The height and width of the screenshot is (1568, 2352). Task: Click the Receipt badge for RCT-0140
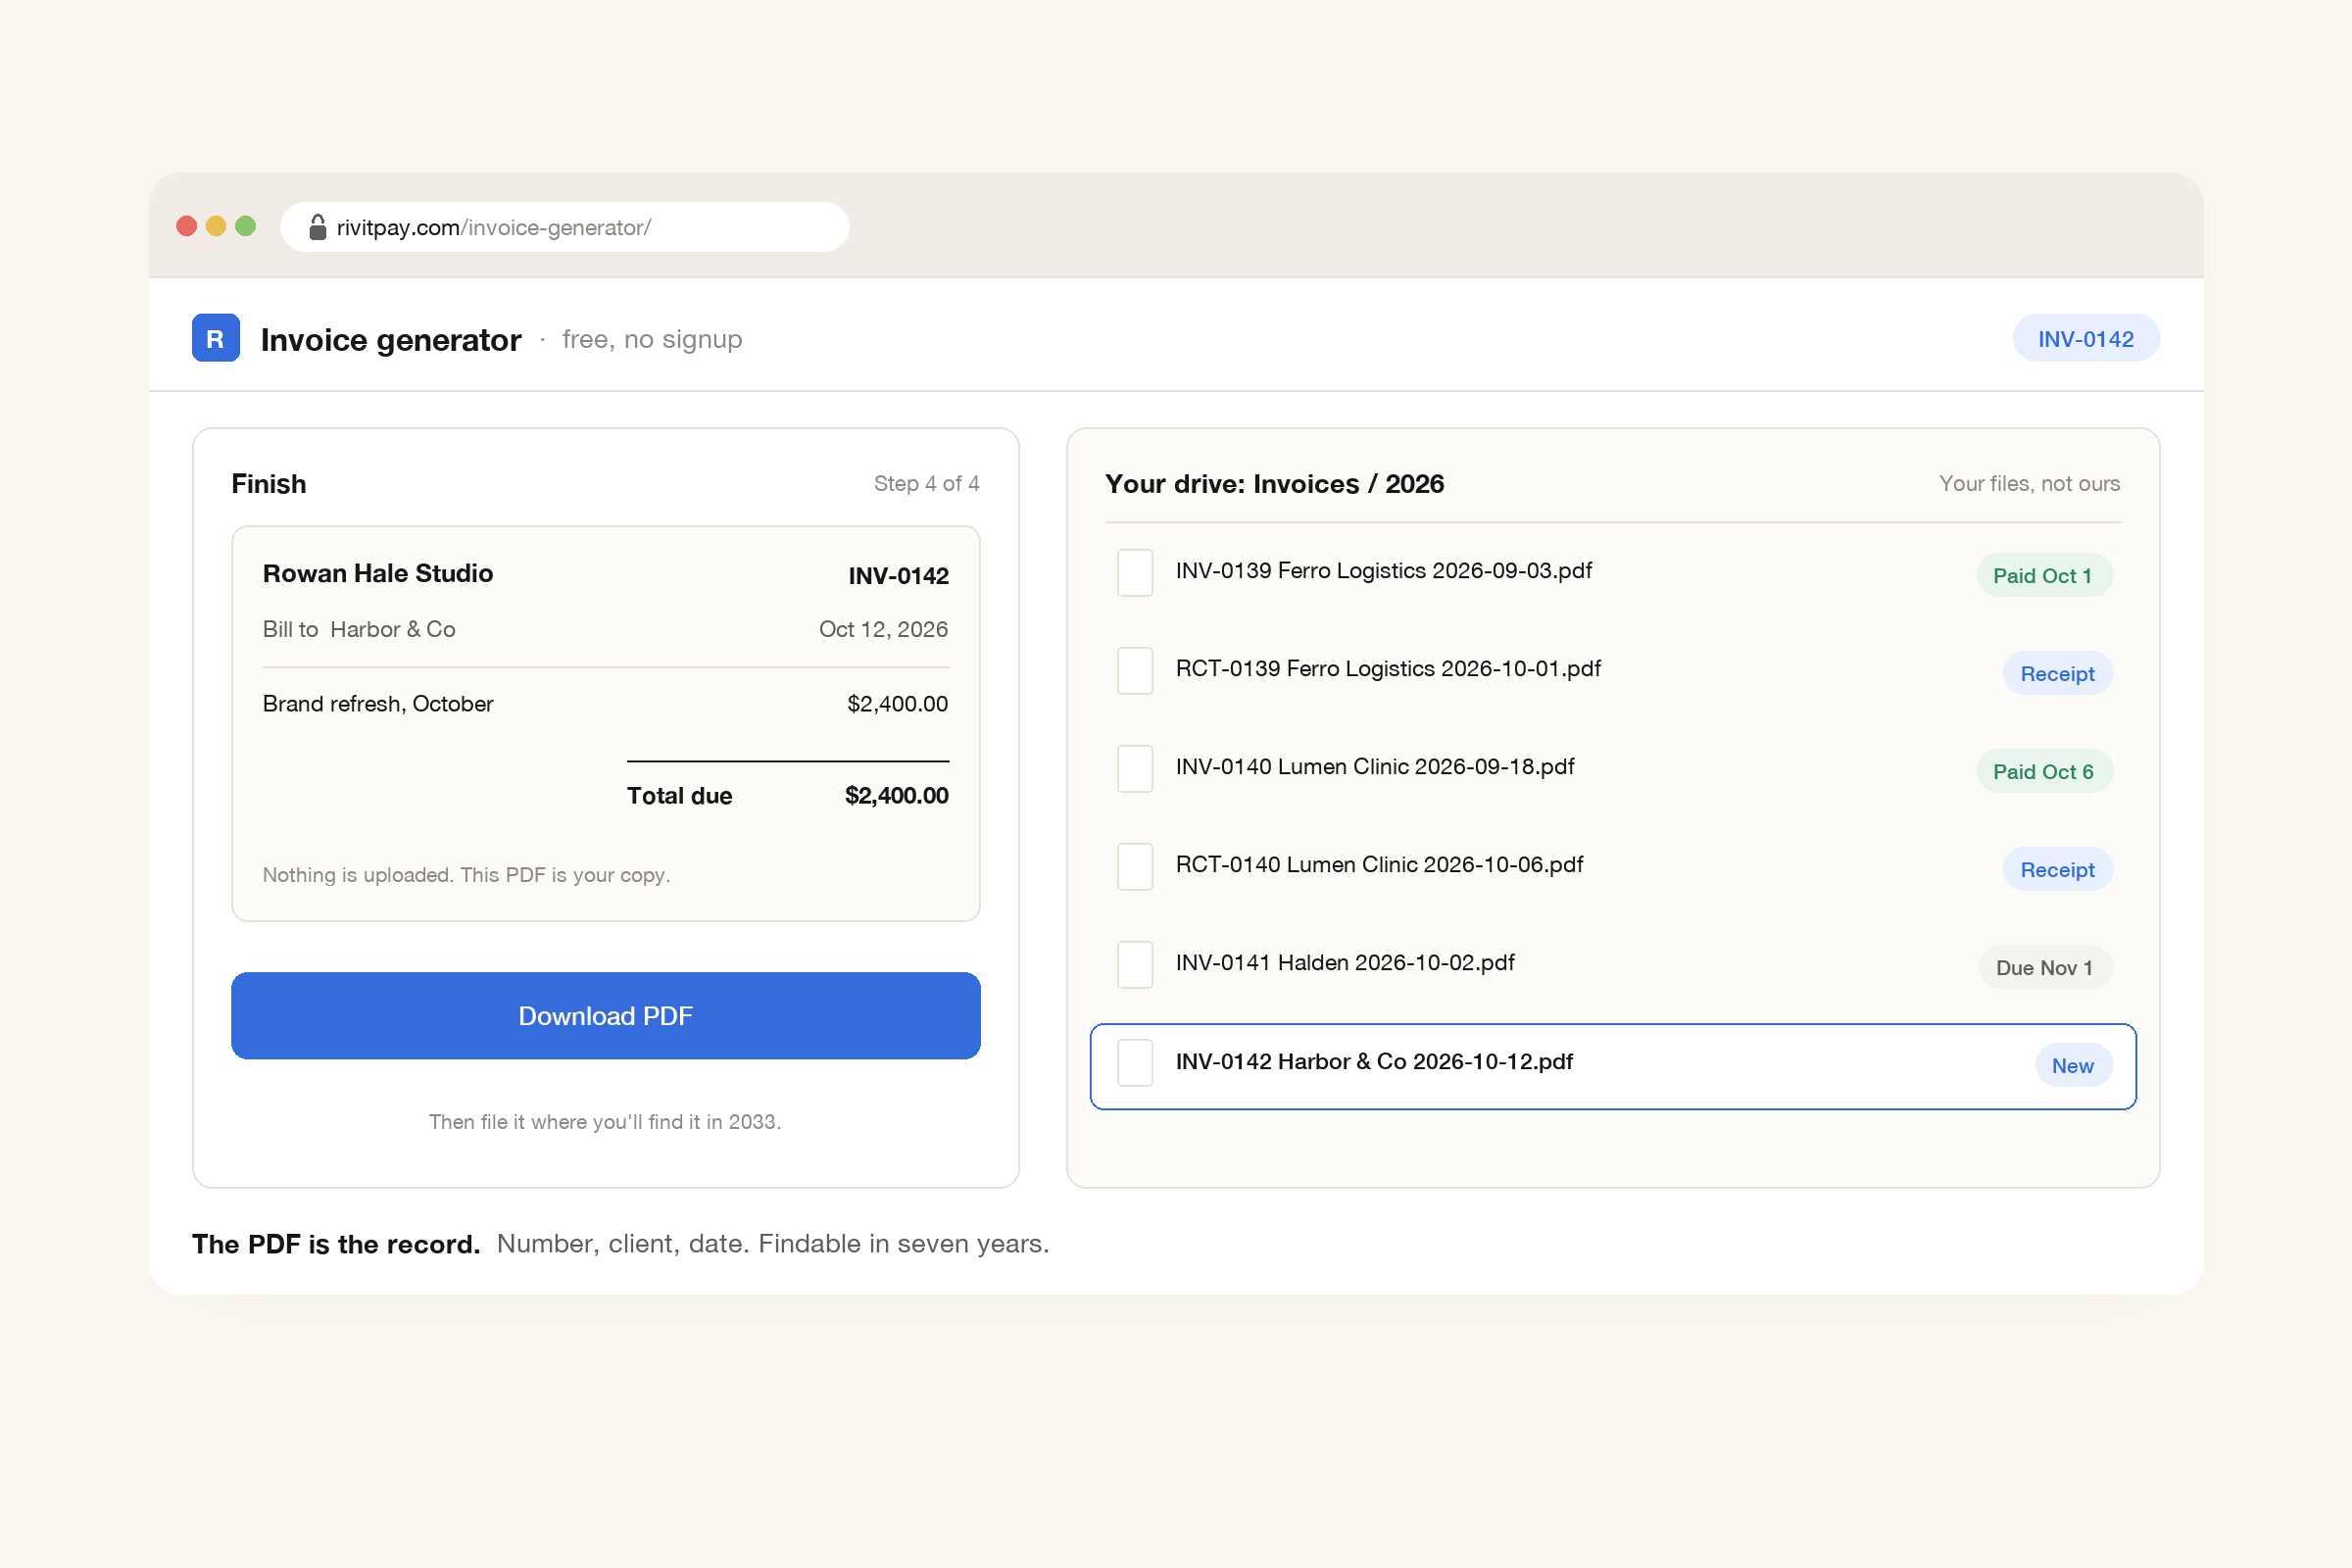point(2057,869)
